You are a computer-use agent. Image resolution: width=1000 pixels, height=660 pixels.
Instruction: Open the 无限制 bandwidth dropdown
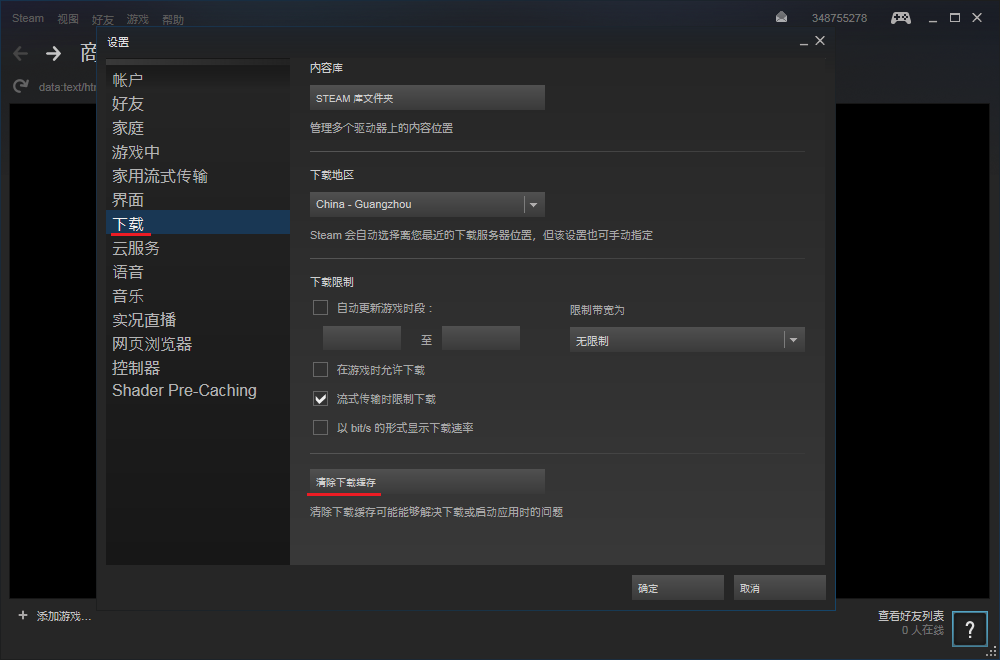(688, 340)
